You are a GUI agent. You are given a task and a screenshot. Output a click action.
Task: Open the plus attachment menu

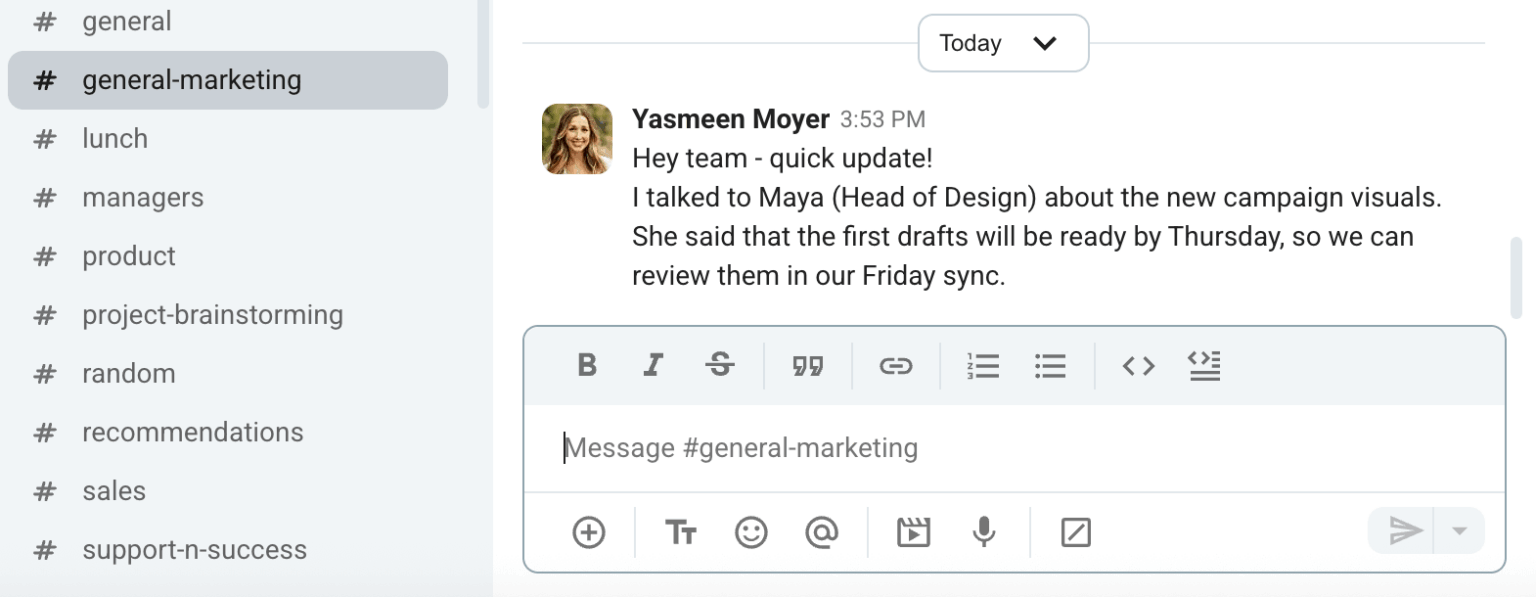coord(589,532)
